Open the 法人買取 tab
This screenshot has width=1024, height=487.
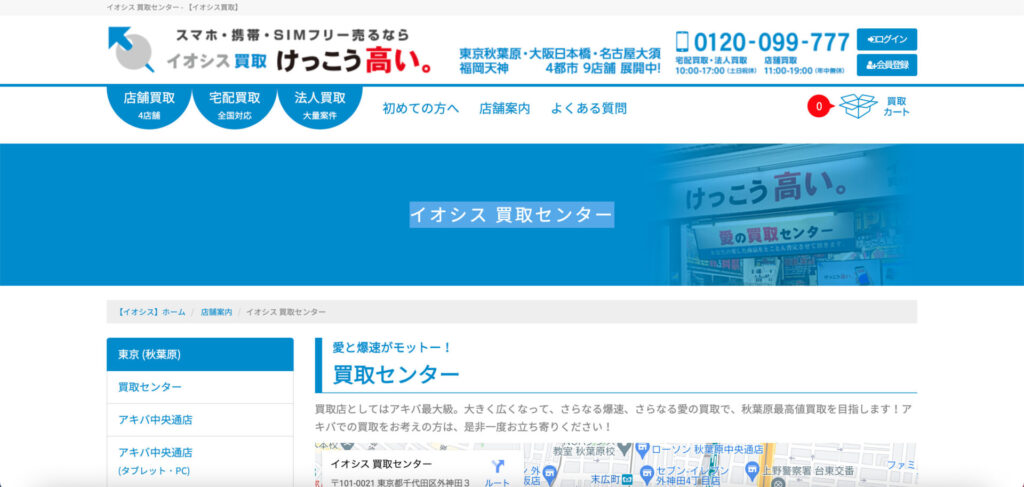pyautogui.click(x=320, y=106)
